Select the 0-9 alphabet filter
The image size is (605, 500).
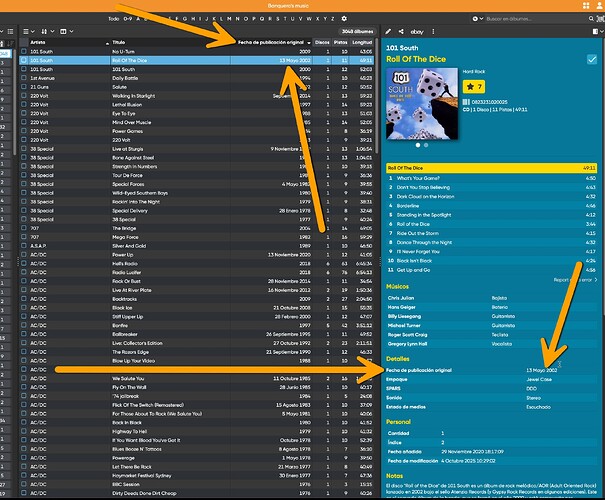tap(127, 19)
